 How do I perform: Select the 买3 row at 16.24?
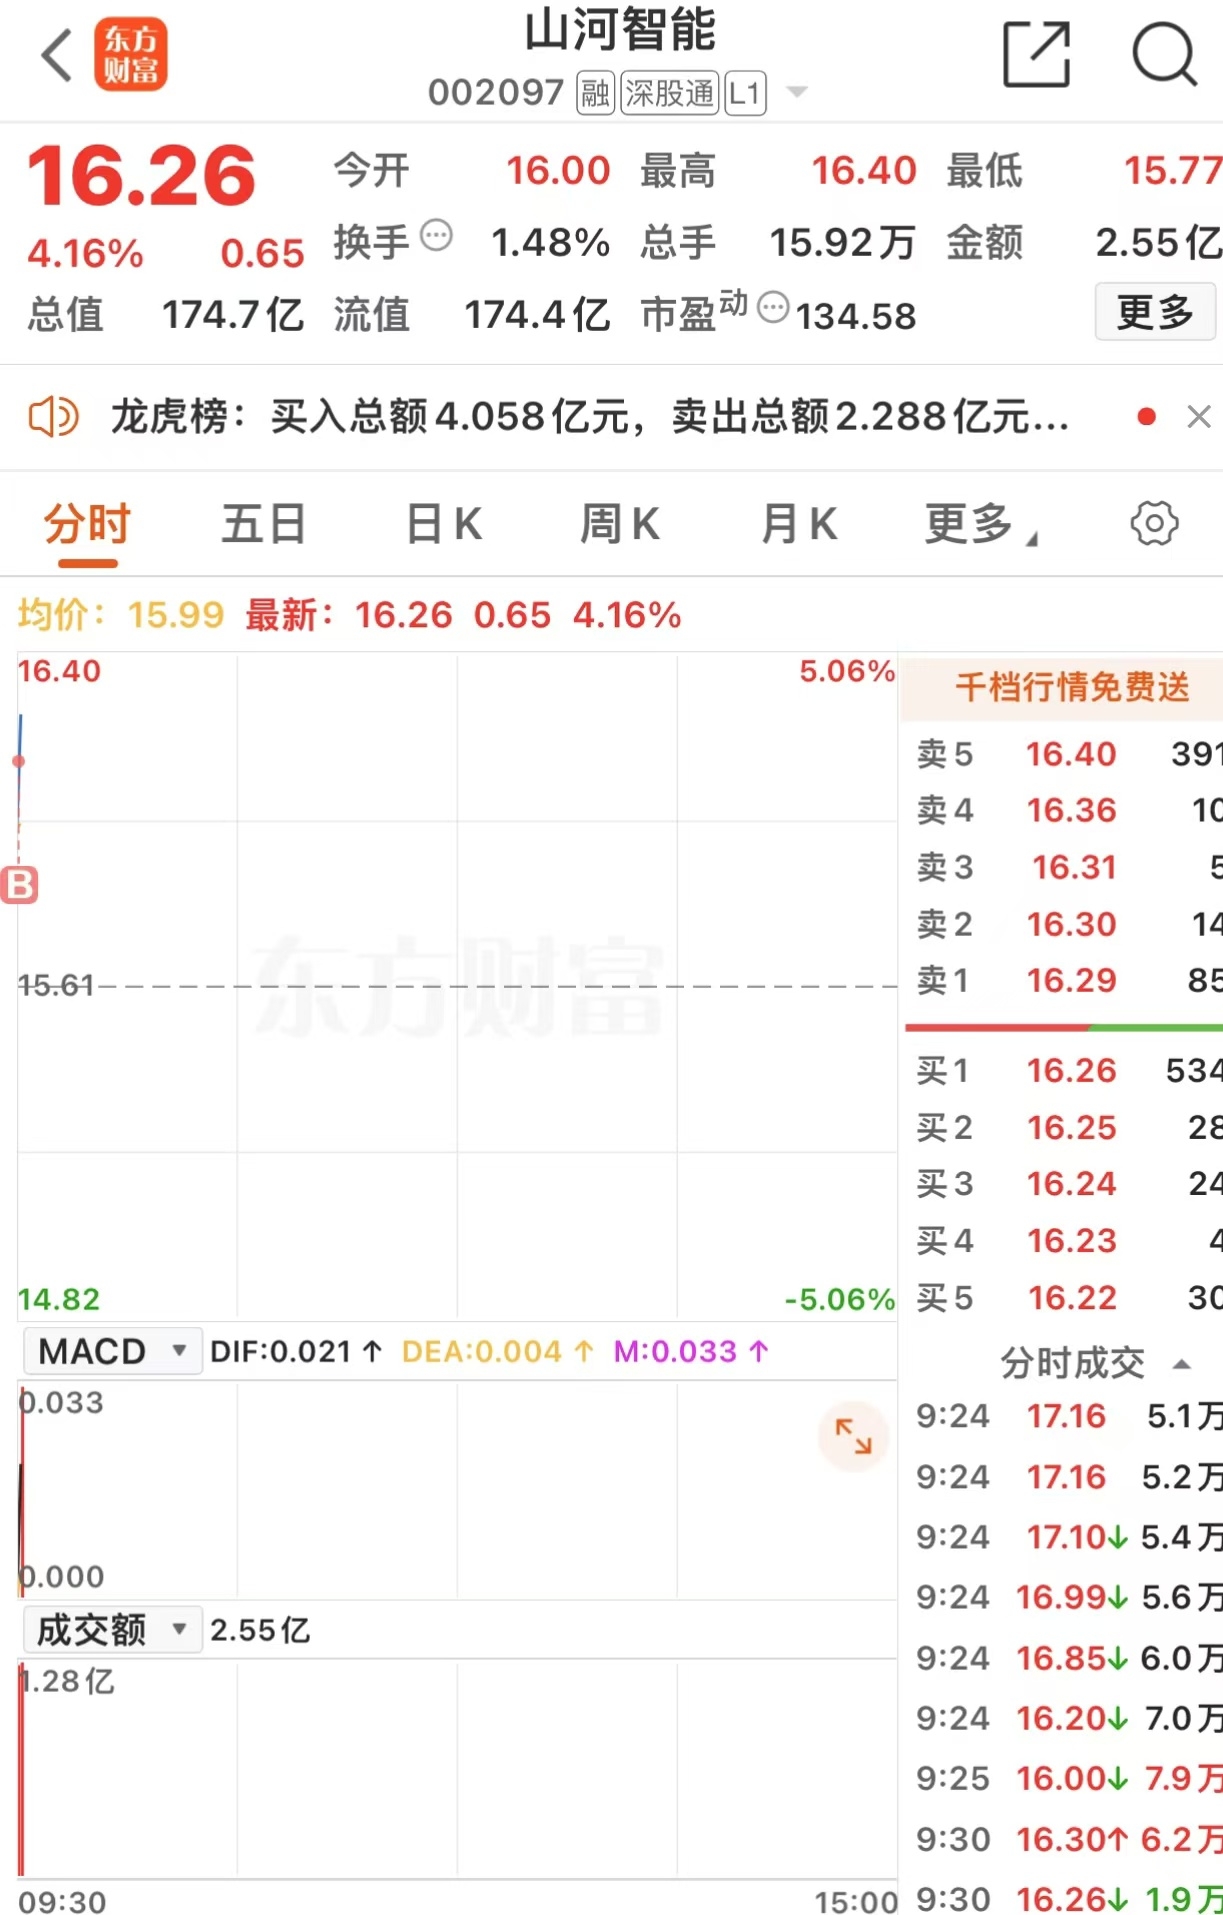tap(1062, 1184)
